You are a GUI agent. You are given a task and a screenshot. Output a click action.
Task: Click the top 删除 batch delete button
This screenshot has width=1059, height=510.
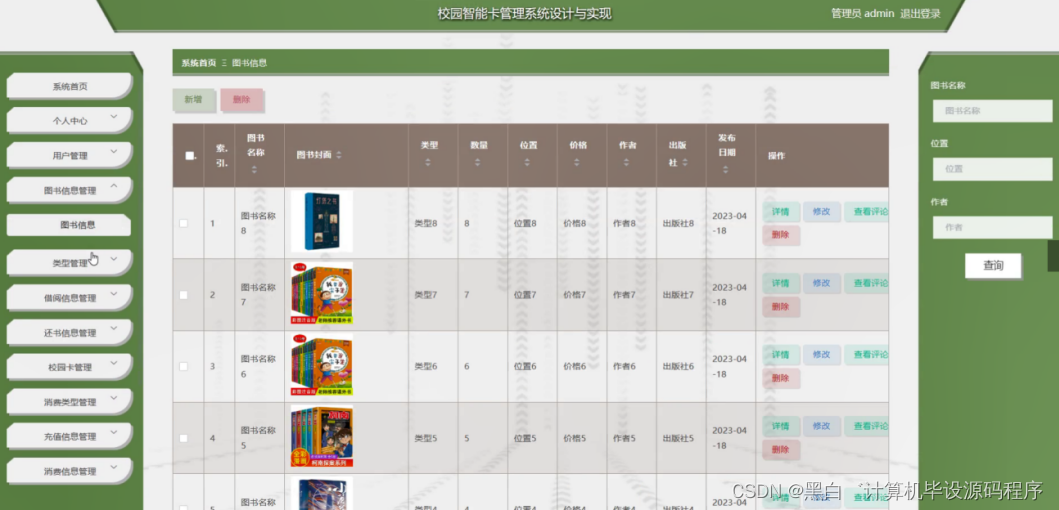[x=241, y=99]
